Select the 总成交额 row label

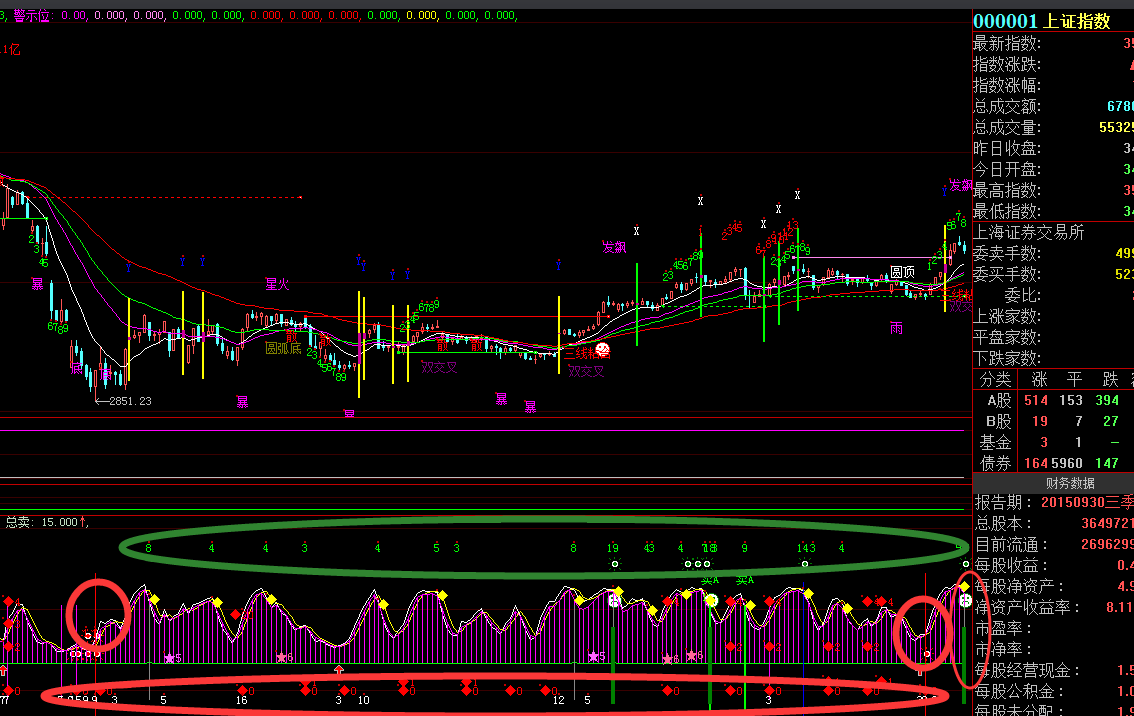click(1007, 107)
